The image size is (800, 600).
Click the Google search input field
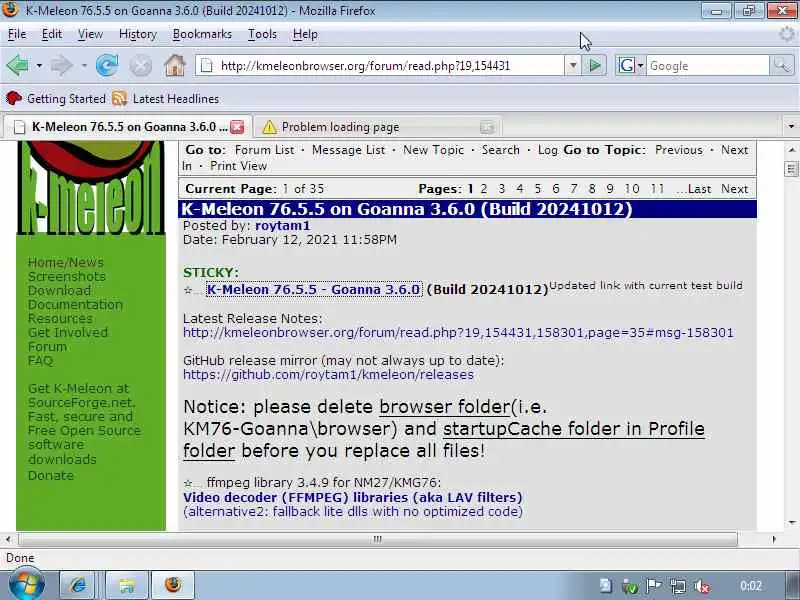708,66
